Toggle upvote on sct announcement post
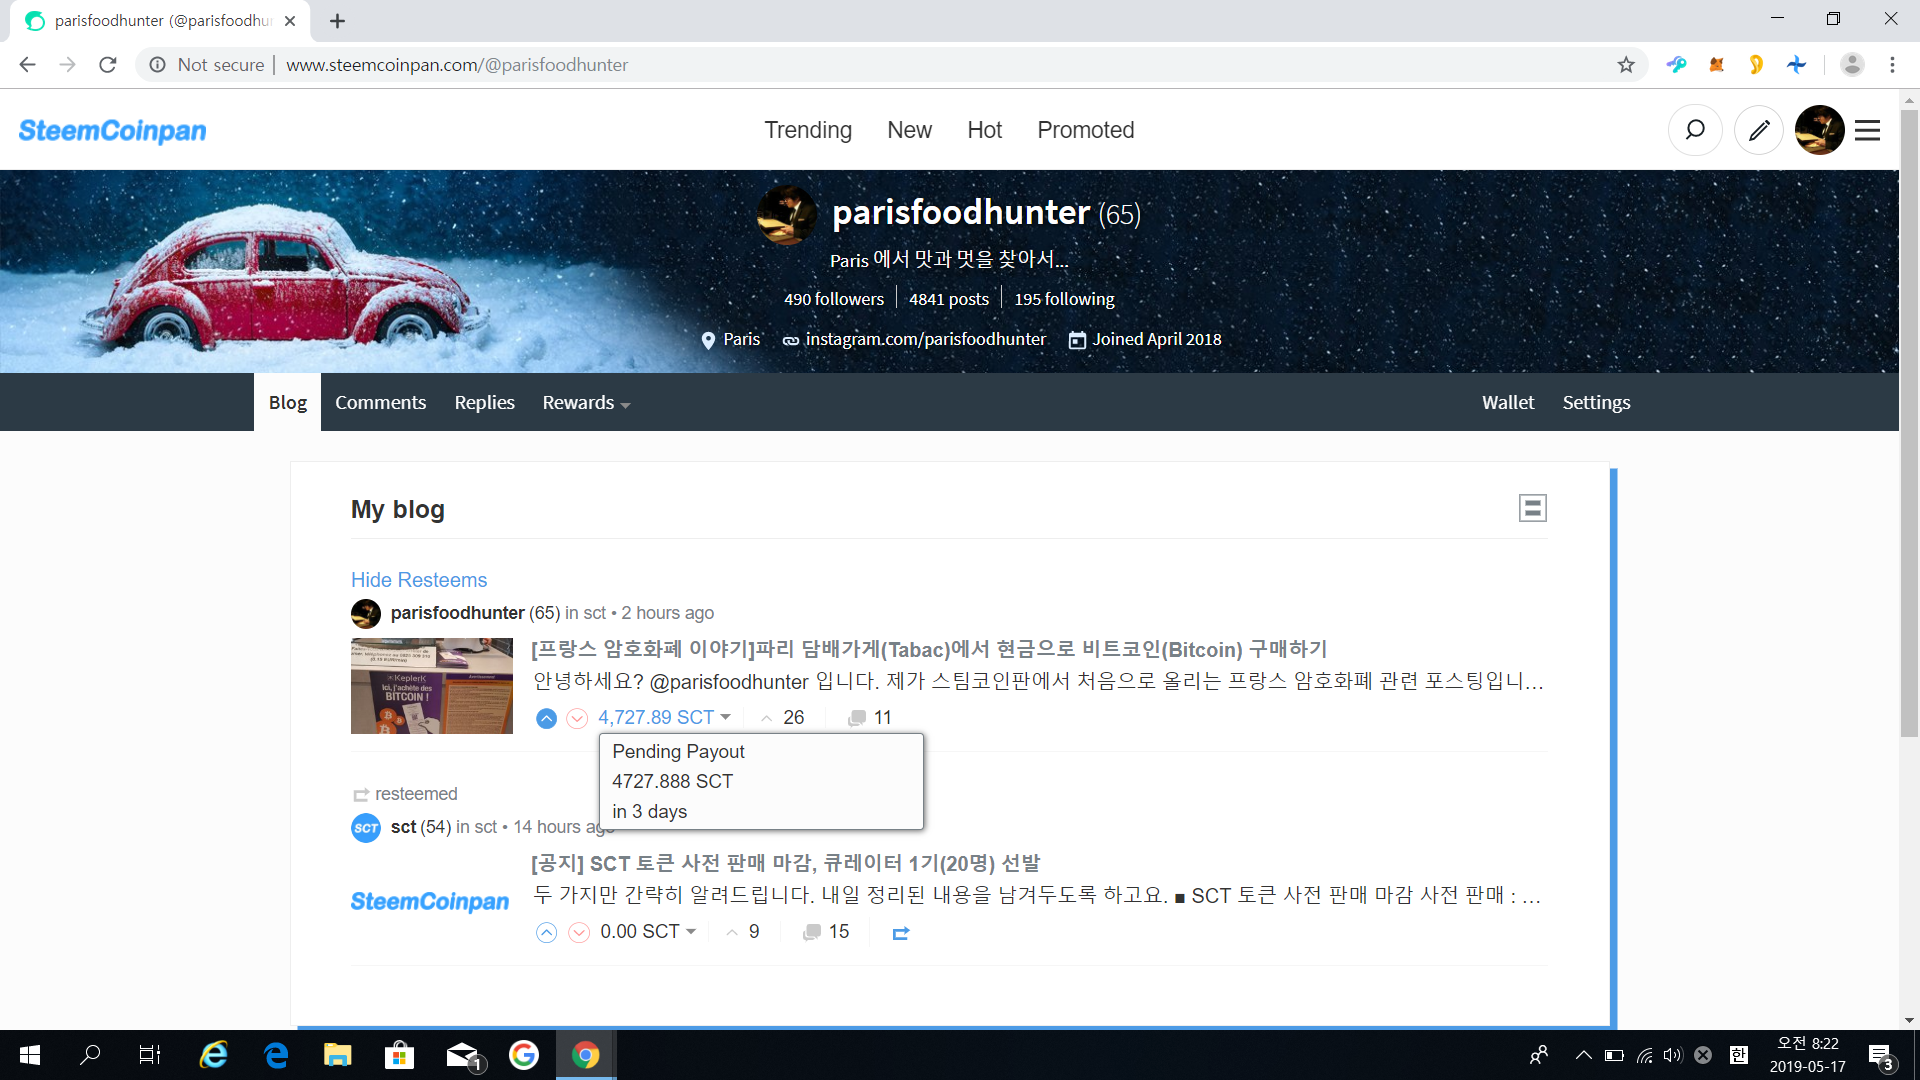 click(x=546, y=932)
